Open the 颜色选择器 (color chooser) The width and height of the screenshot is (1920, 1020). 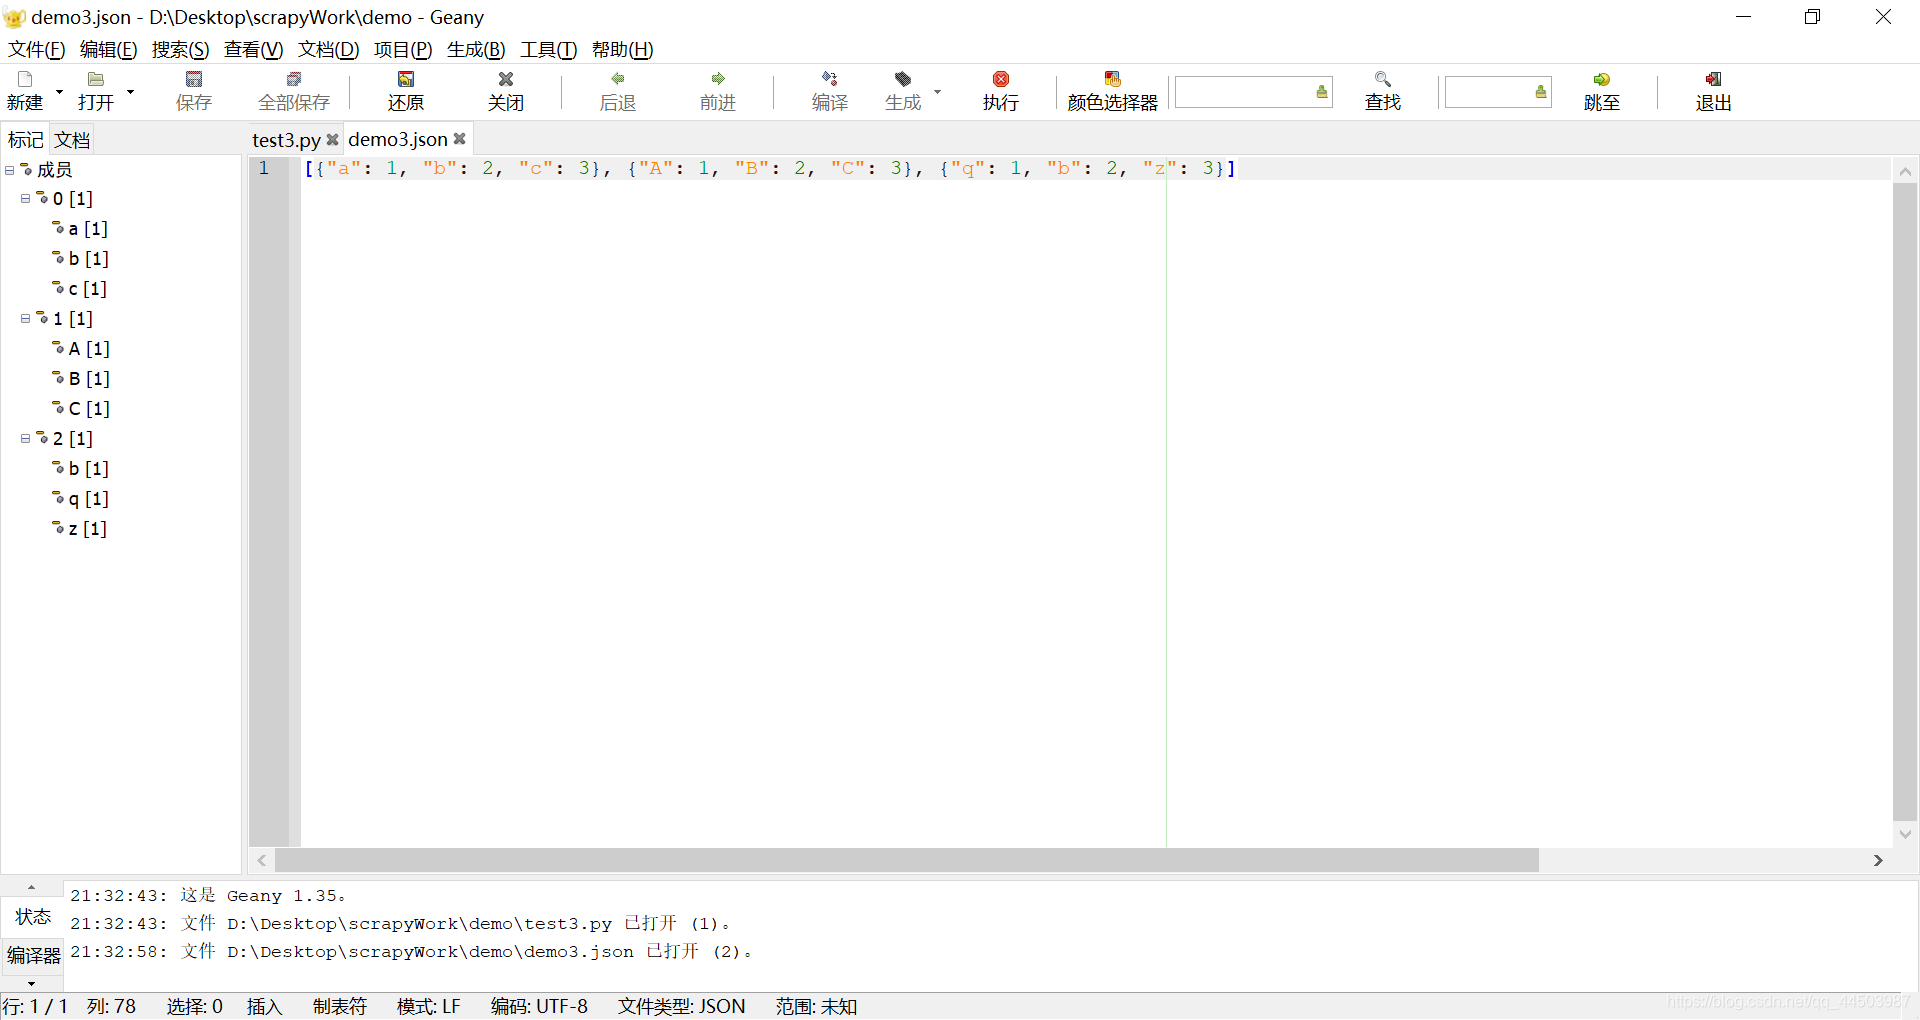(x=1112, y=92)
